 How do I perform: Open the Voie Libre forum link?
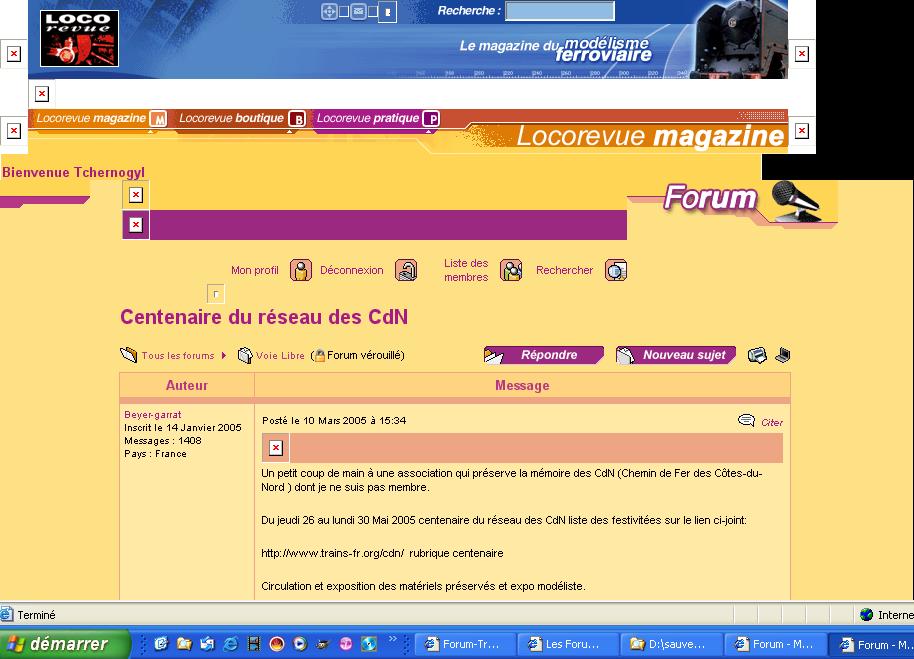[280, 355]
